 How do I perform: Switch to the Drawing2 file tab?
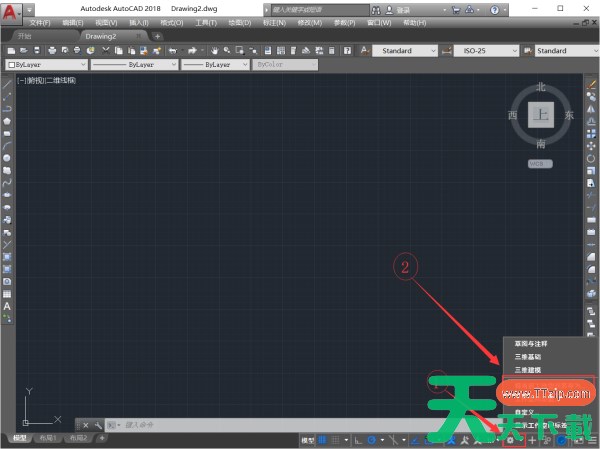click(x=101, y=36)
